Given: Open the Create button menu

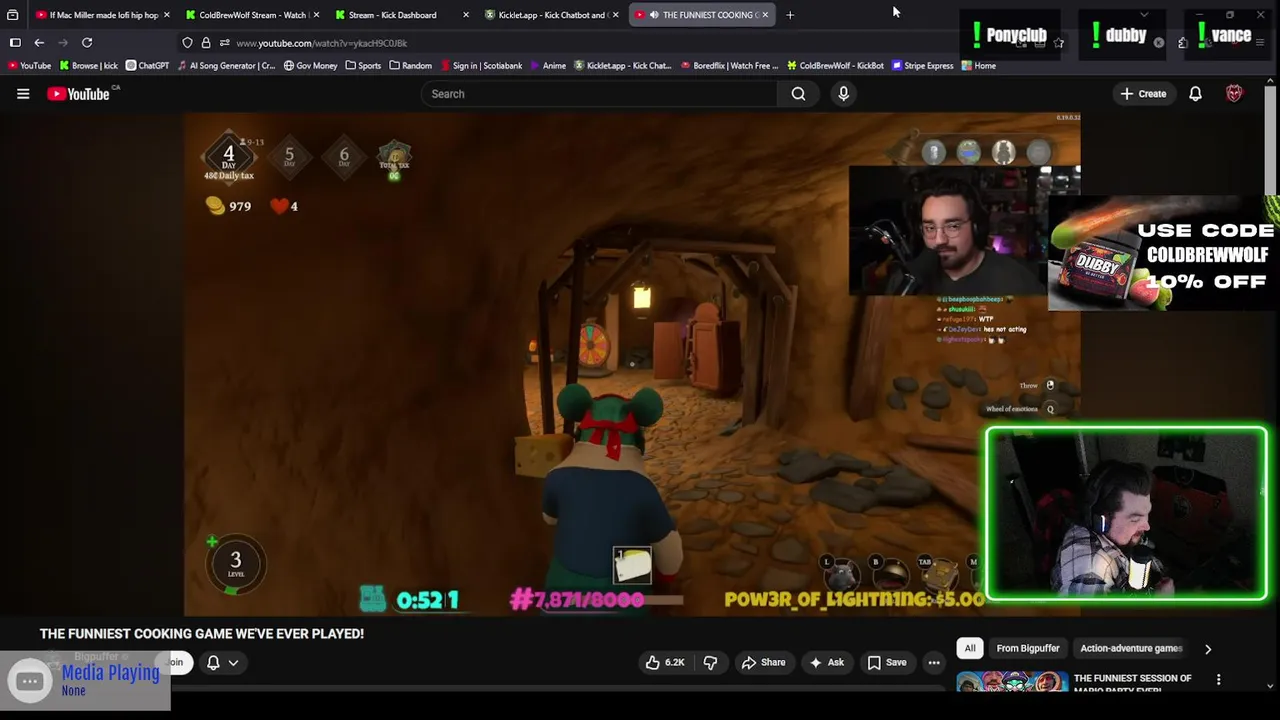Looking at the screenshot, I should [x=1142, y=94].
